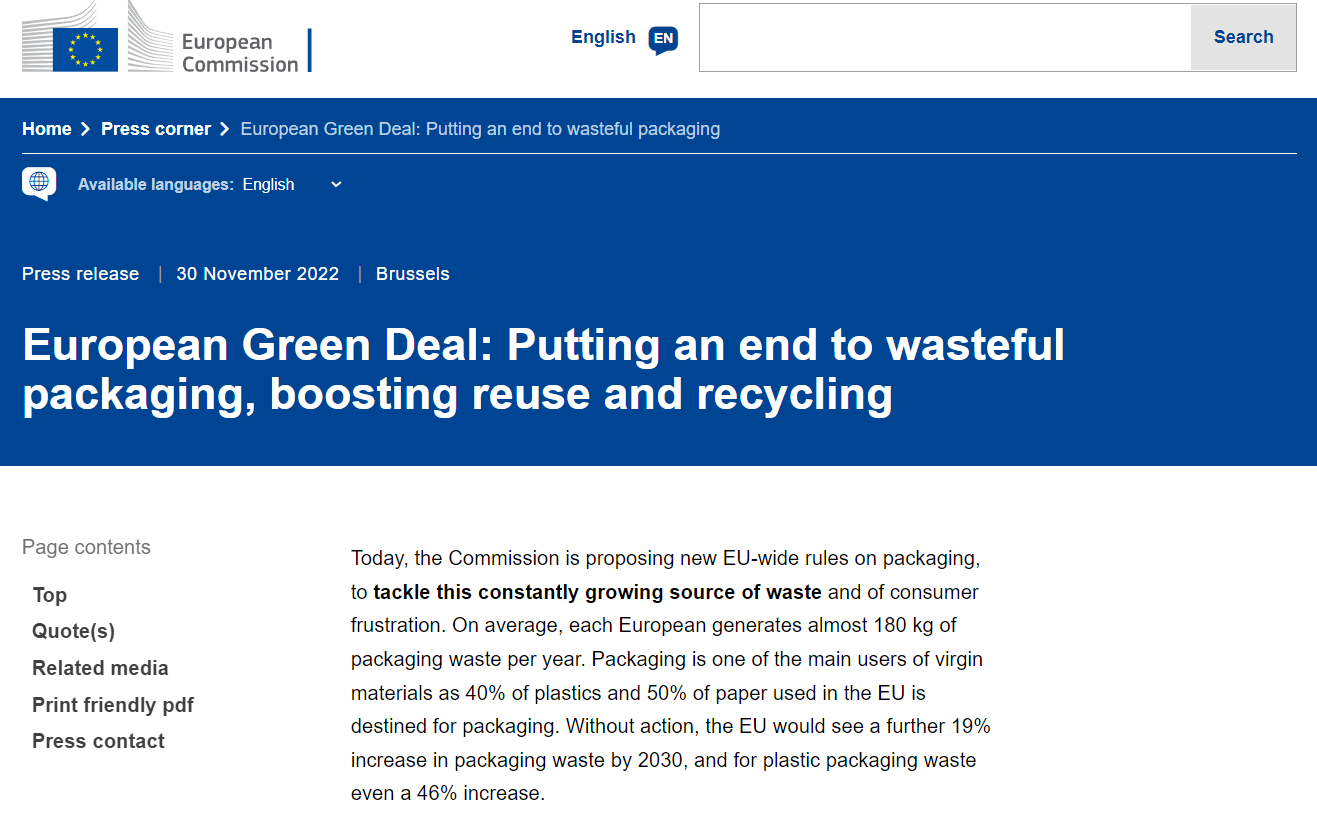Image resolution: width=1317 pixels, height=821 pixels.
Task: Open Press corner from the breadcrumb
Action: (x=155, y=128)
